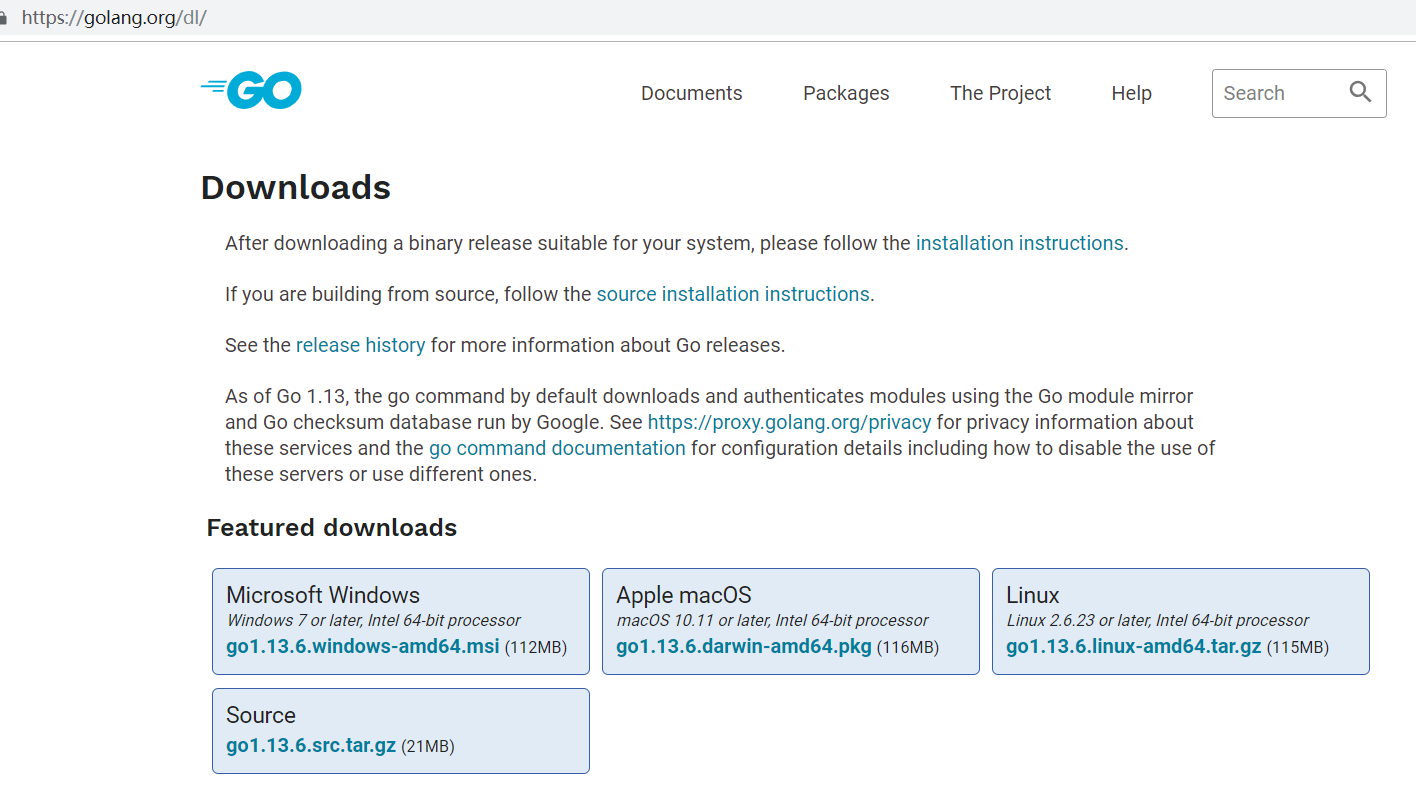Click the Go logo

pyautogui.click(x=251, y=90)
